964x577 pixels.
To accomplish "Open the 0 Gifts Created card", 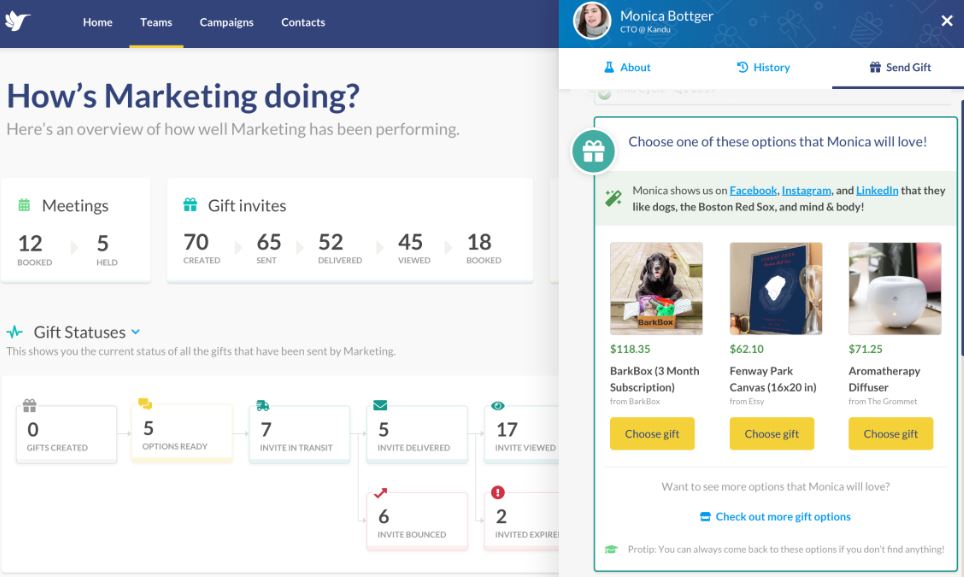I will (x=66, y=434).
